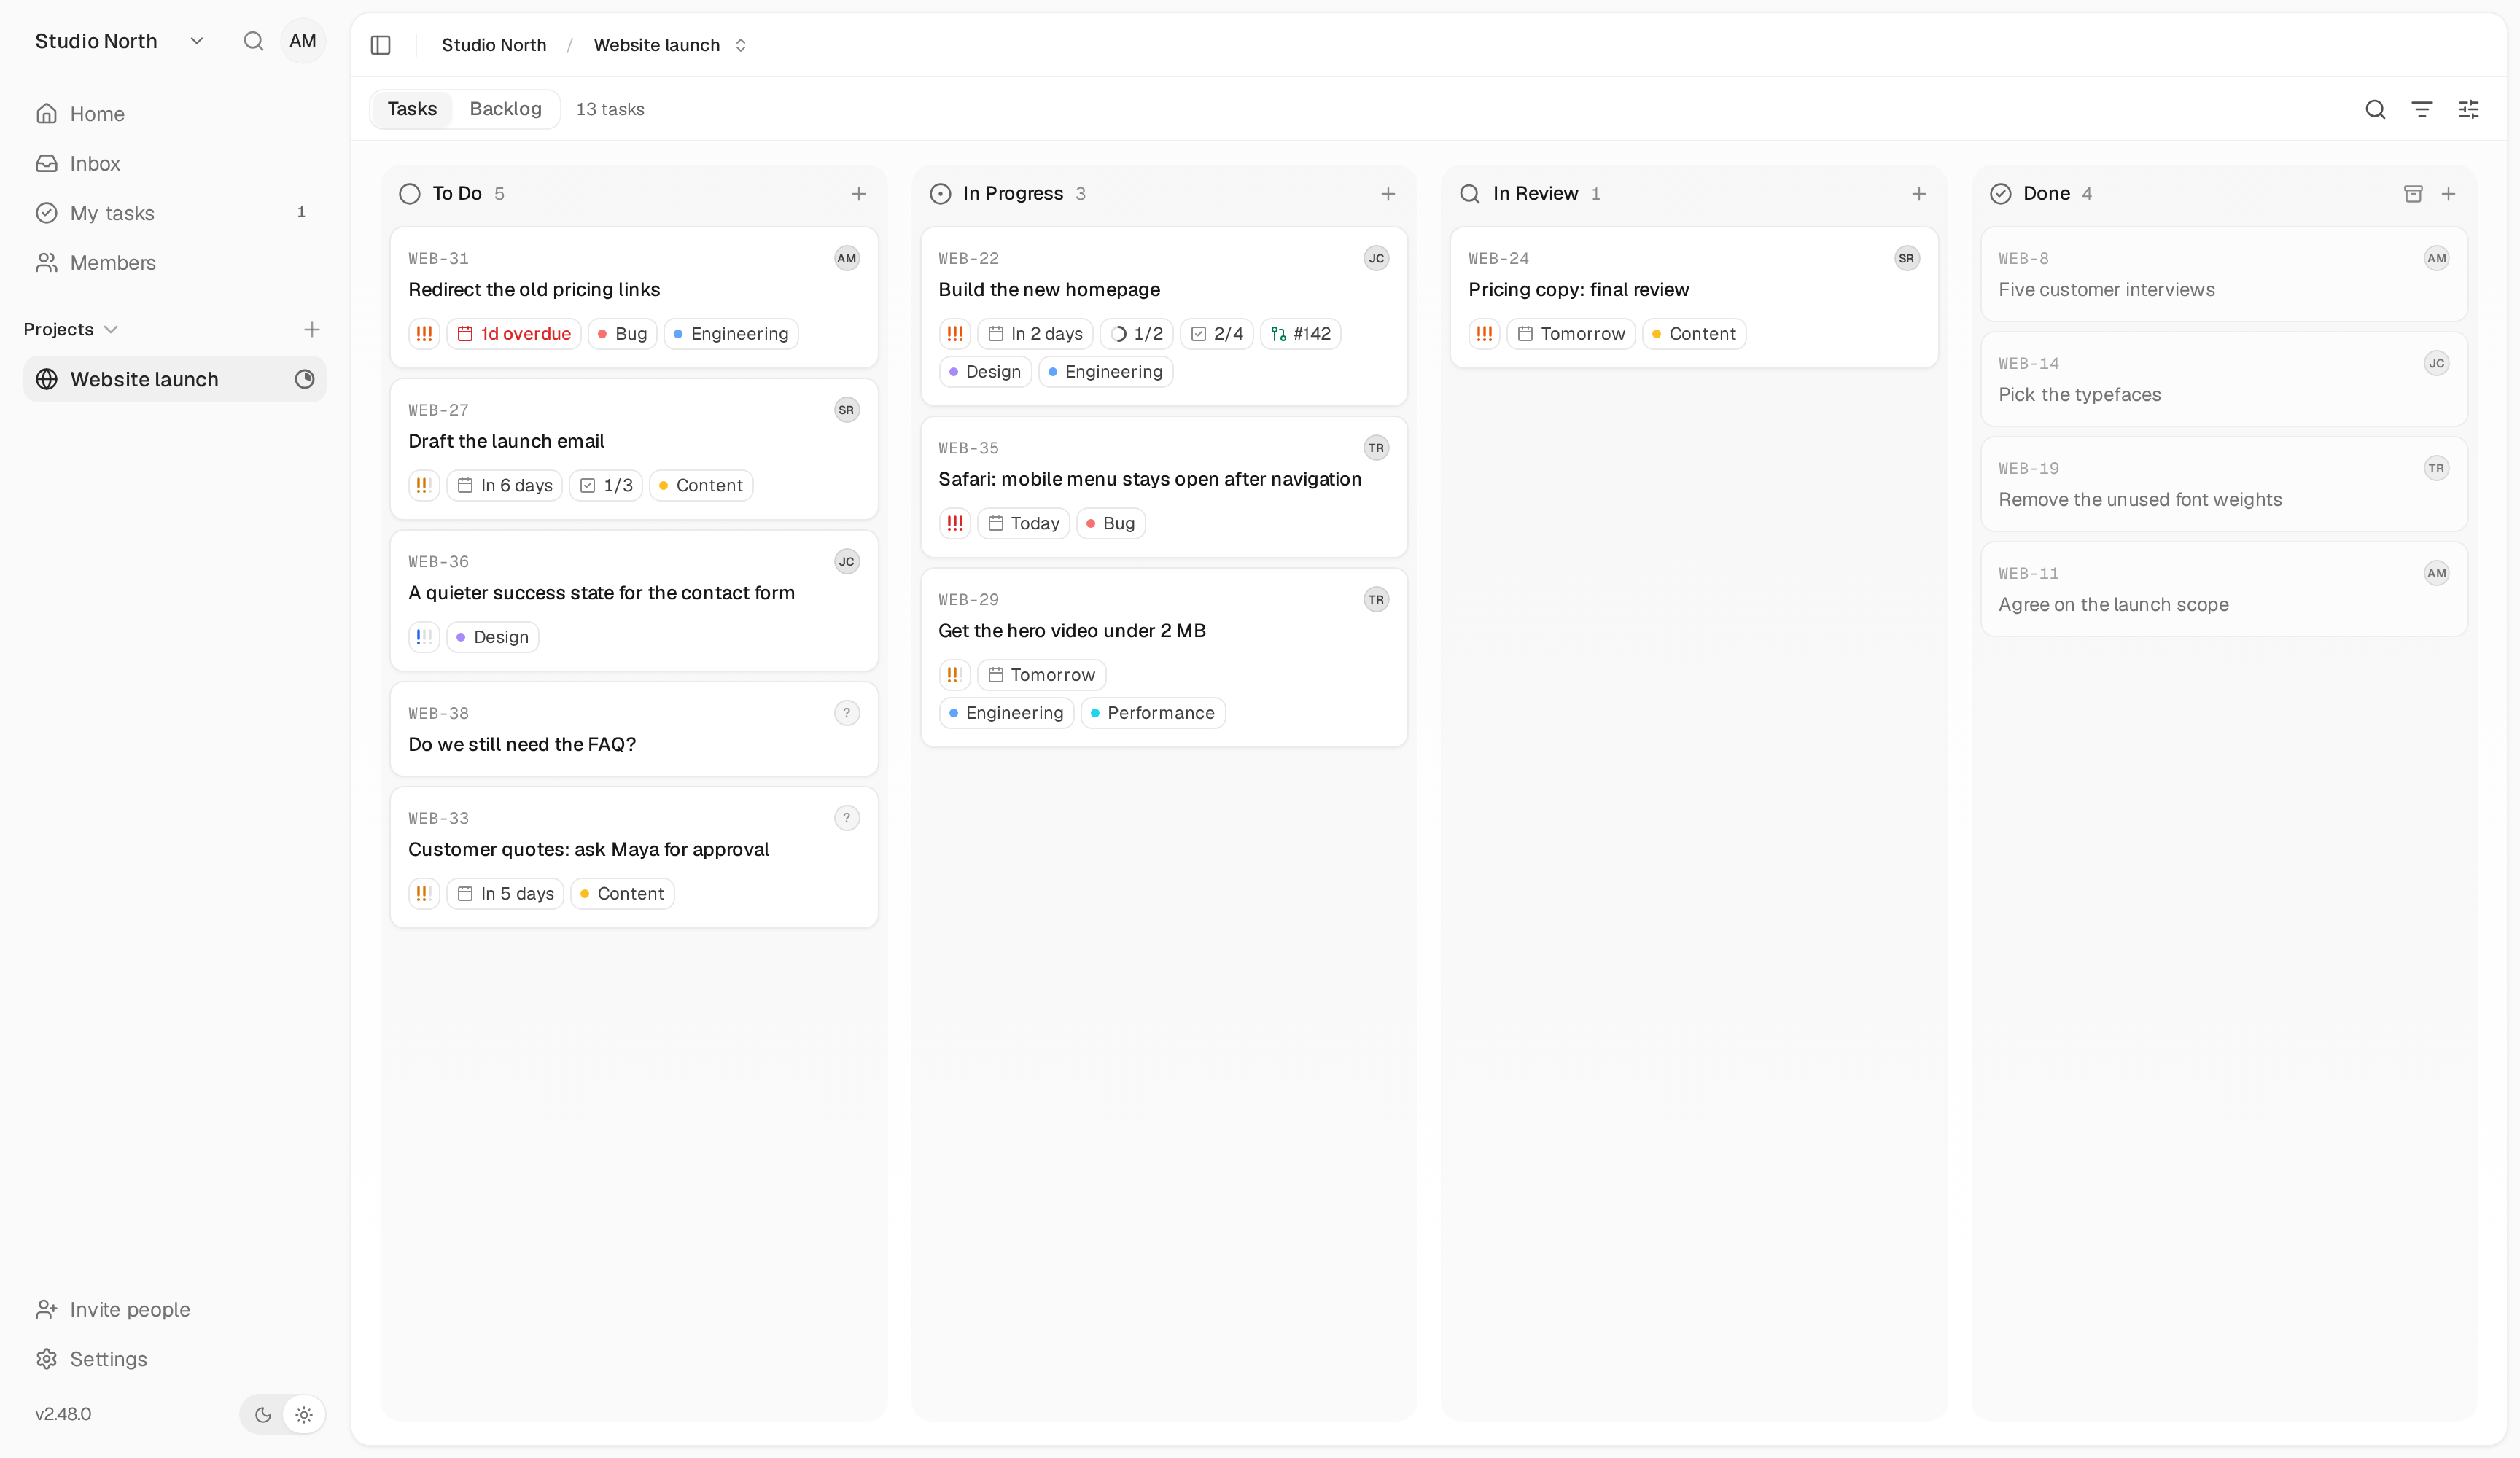Viewport: 2520px width, 1458px height.
Task: Expand the Studio North workspace dropdown
Action: coord(197,41)
